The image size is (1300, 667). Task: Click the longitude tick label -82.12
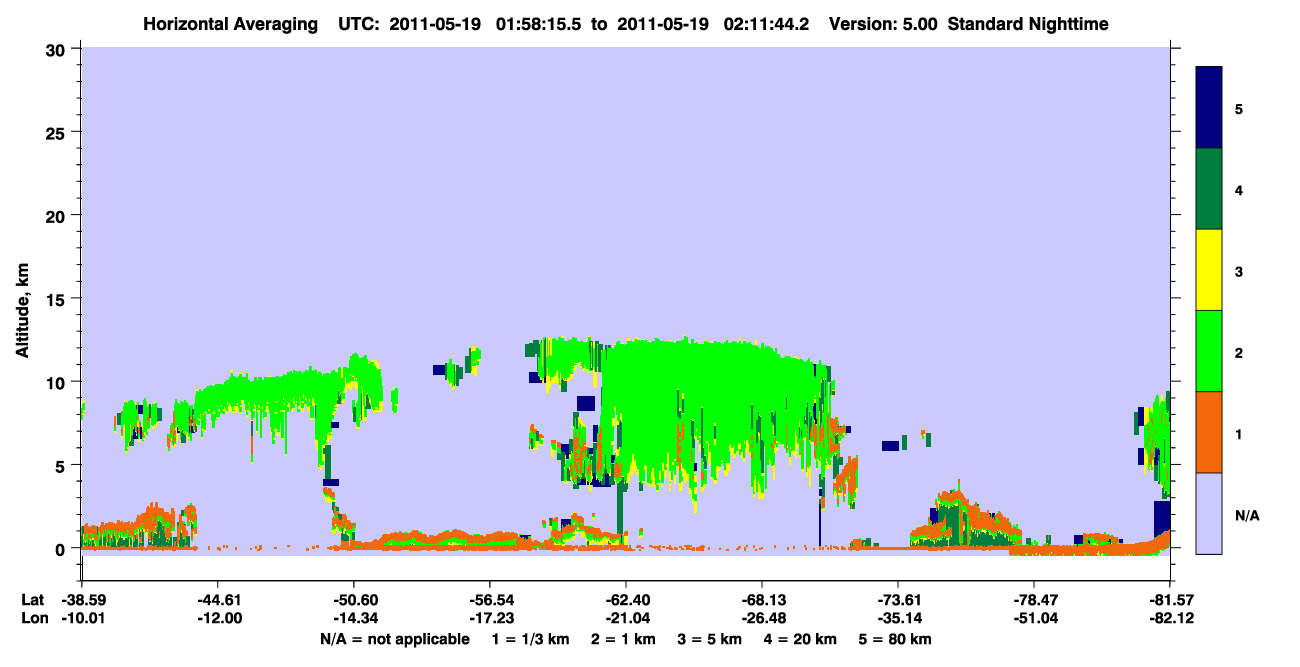[1169, 618]
